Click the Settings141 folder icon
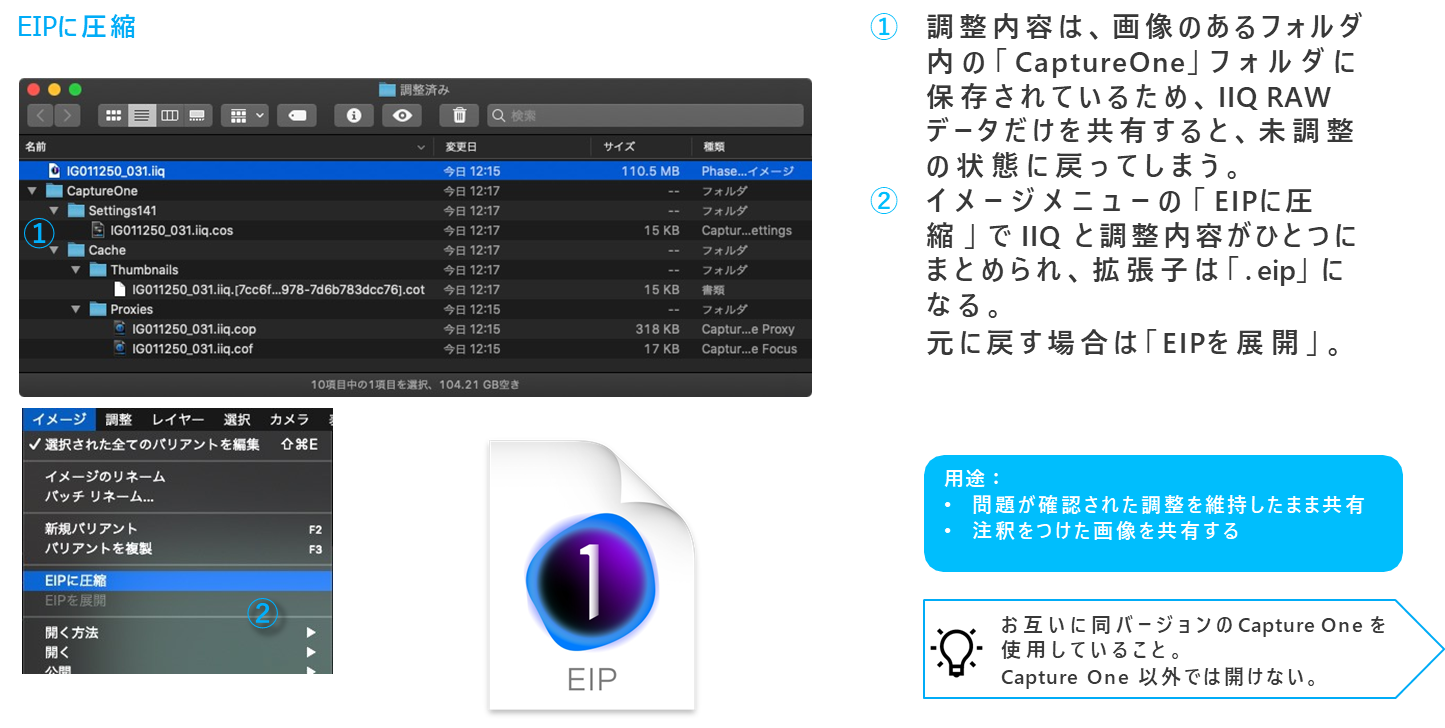The image size is (1445, 728). point(76,211)
